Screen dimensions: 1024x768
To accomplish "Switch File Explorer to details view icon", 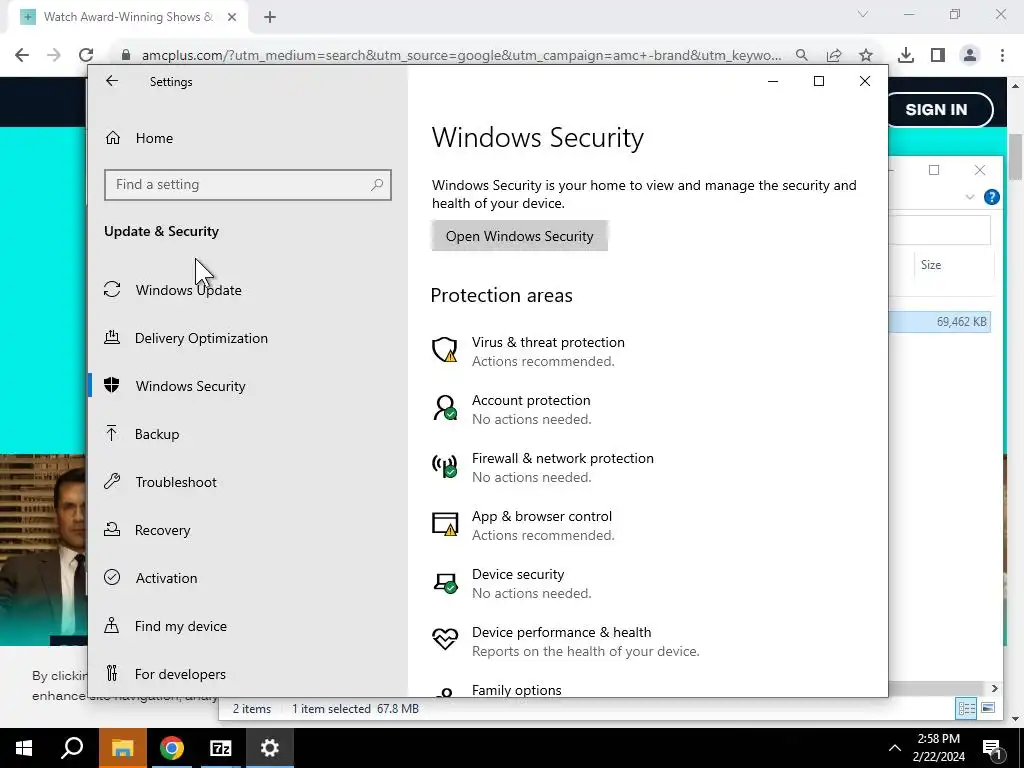I will [x=966, y=708].
